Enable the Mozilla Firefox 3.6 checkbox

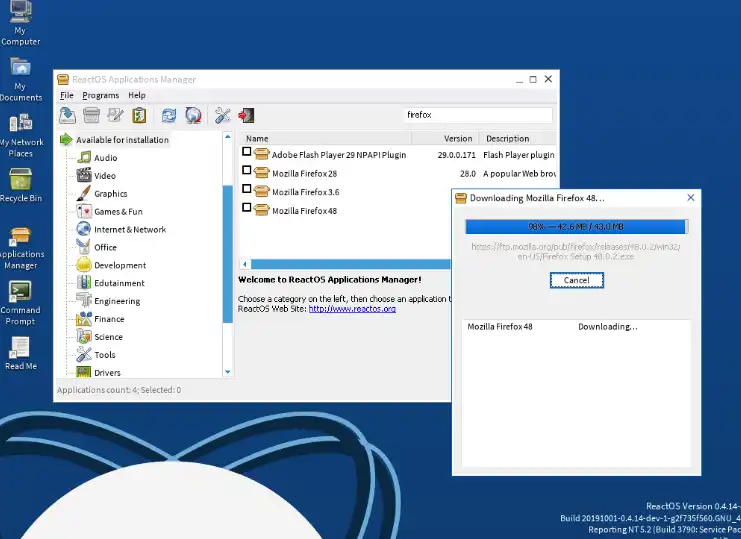point(247,190)
